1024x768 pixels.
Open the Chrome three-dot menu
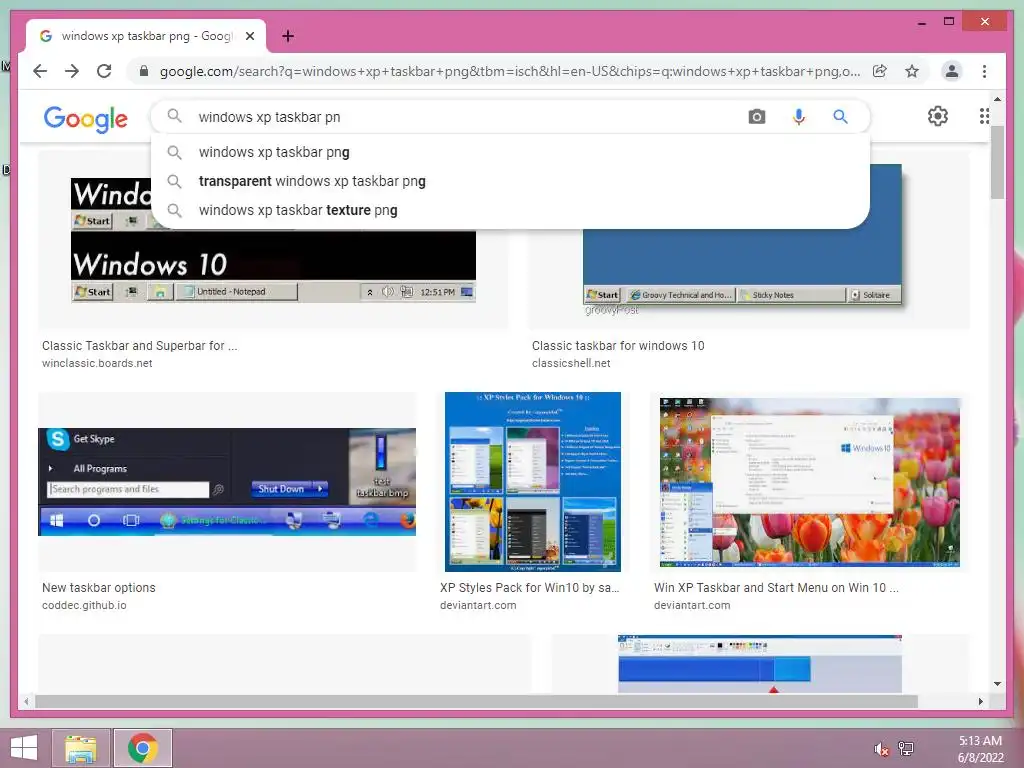point(984,71)
